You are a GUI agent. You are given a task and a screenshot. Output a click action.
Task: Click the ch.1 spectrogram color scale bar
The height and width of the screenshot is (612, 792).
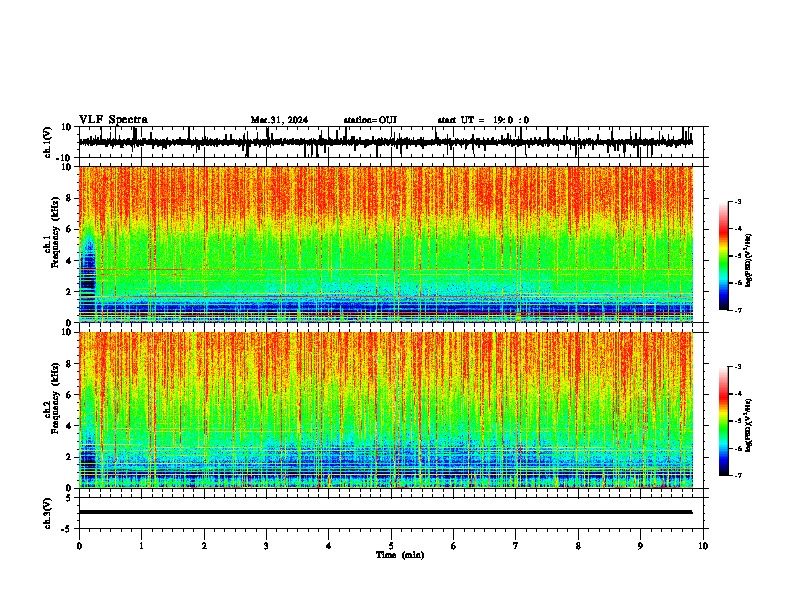[x=723, y=256]
